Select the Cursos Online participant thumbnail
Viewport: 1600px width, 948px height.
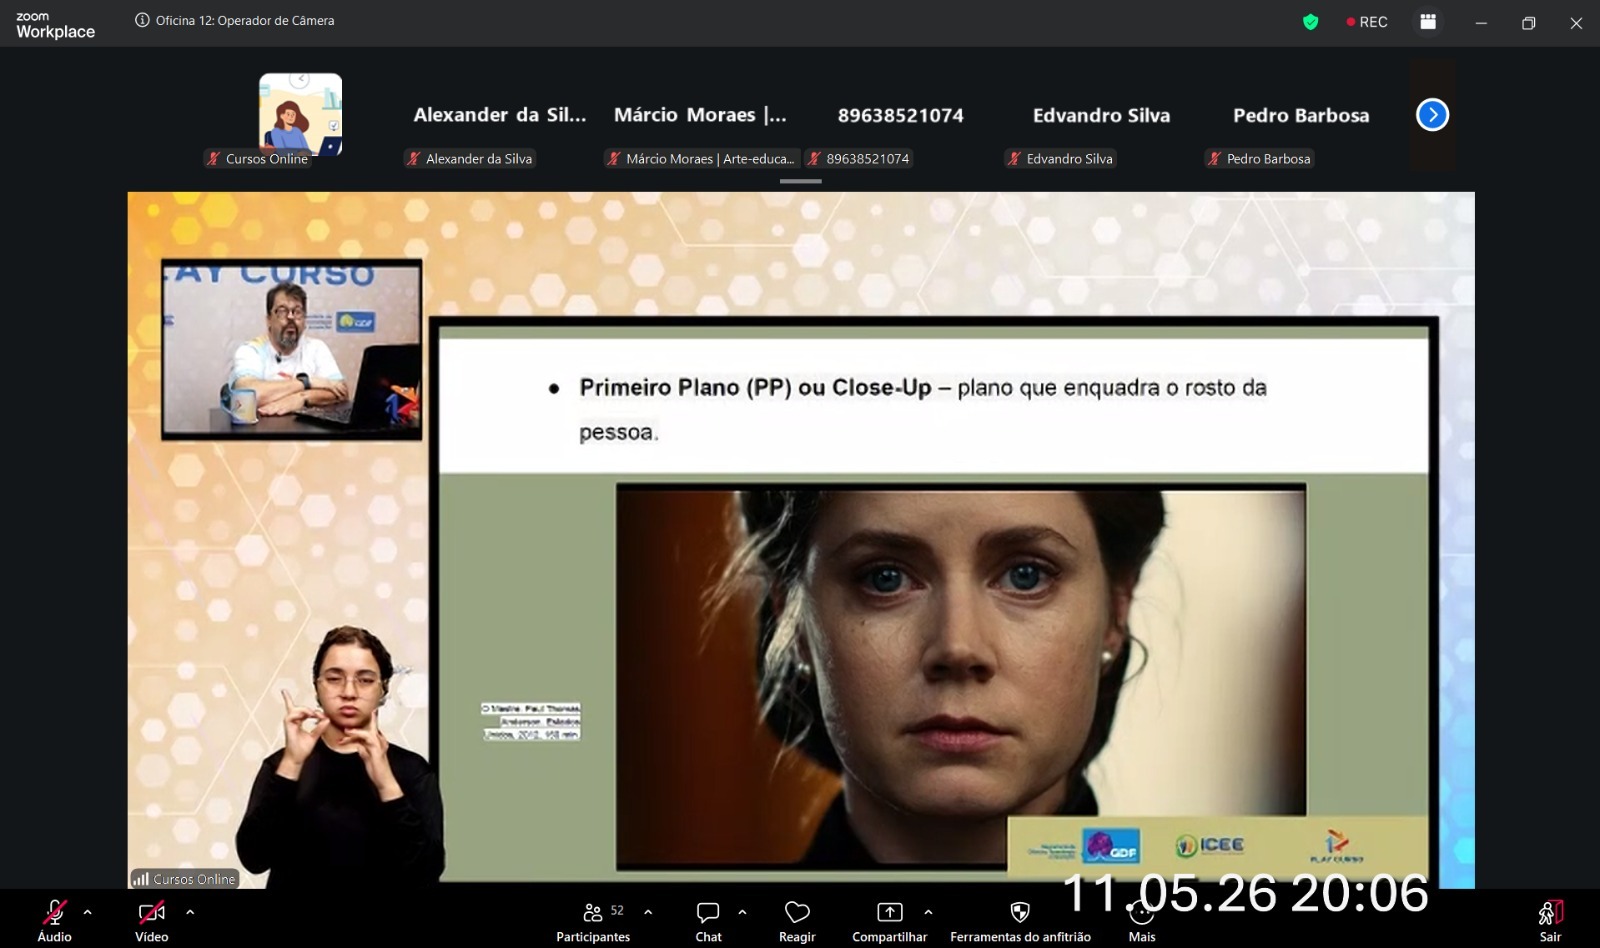point(300,114)
